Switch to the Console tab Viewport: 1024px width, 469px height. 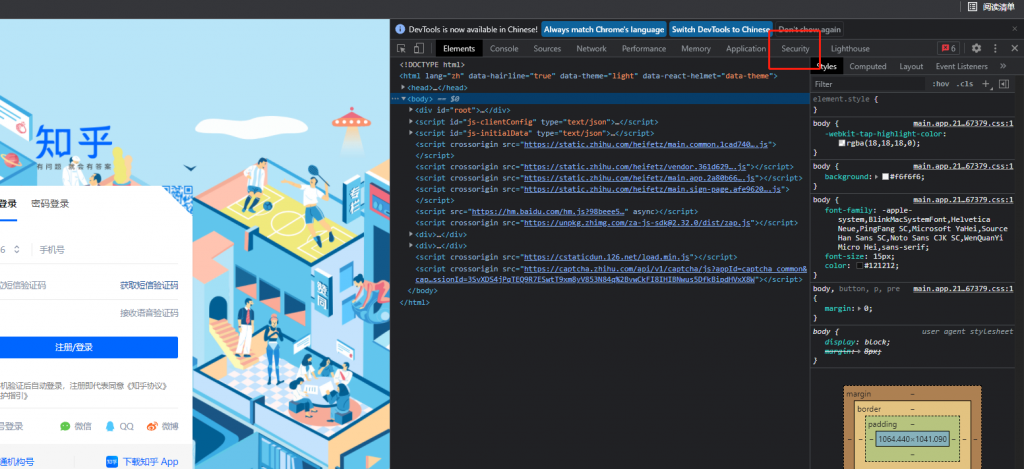pyautogui.click(x=504, y=48)
